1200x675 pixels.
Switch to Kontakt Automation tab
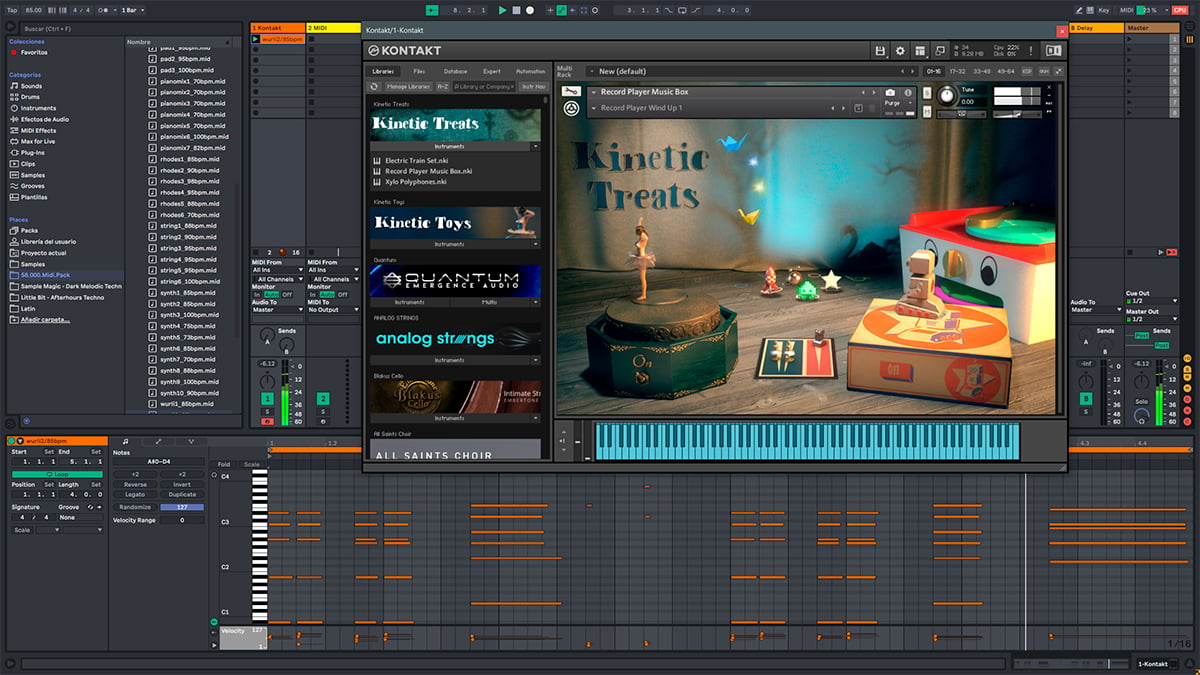530,72
